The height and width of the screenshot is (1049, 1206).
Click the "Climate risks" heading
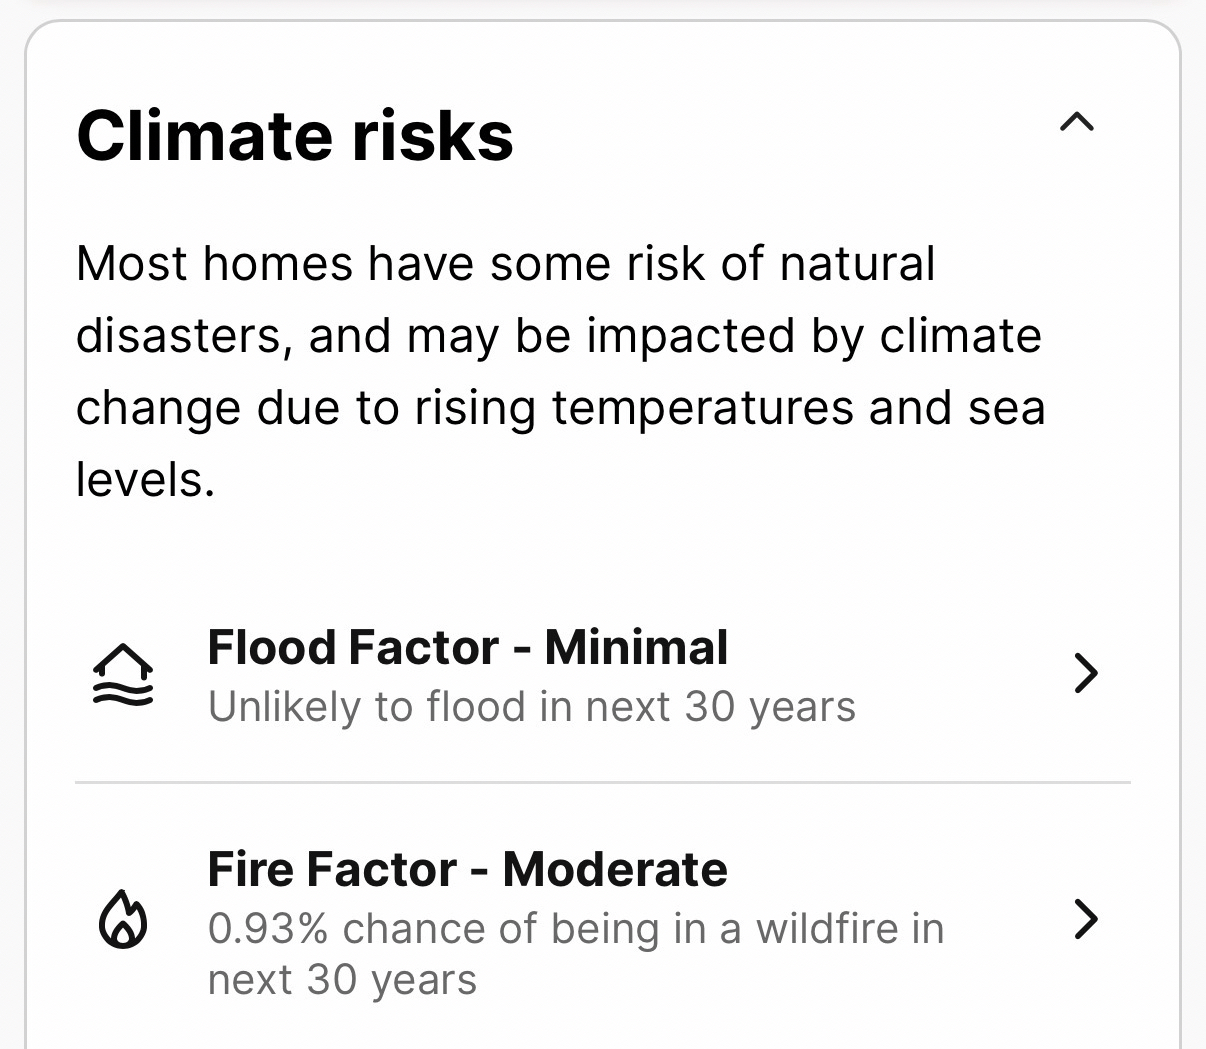pyautogui.click(x=295, y=136)
